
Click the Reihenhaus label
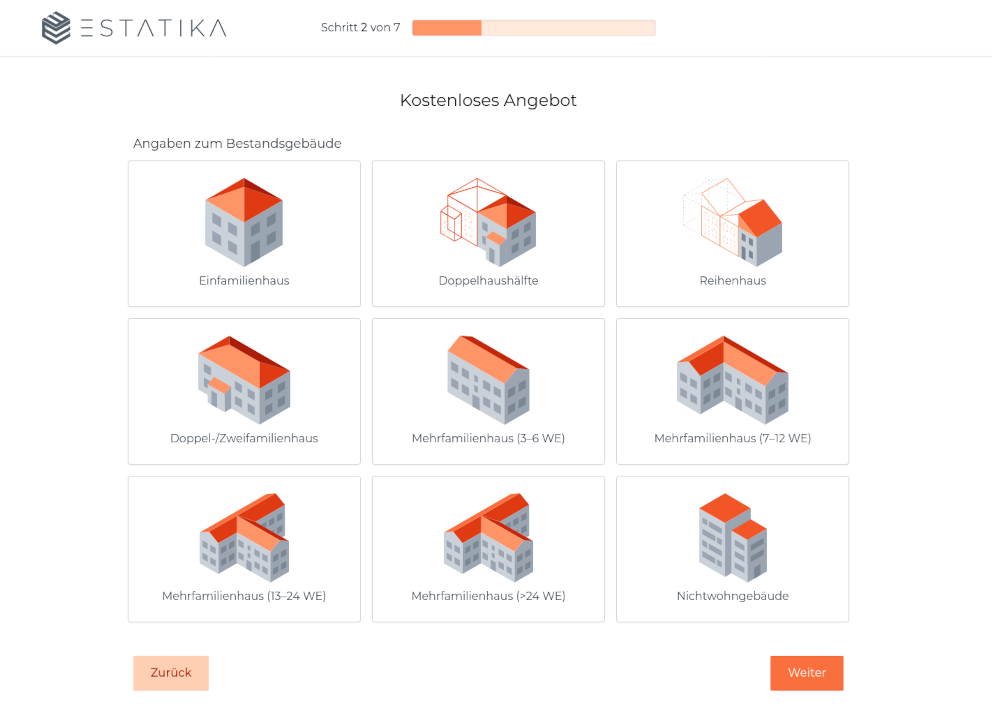pos(732,281)
